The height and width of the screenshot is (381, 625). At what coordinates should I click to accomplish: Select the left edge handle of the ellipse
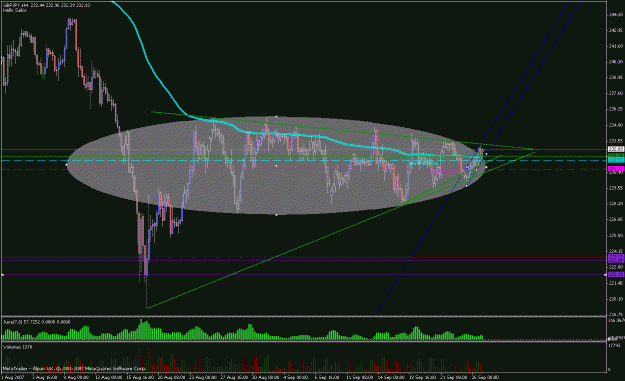[x=67, y=165]
